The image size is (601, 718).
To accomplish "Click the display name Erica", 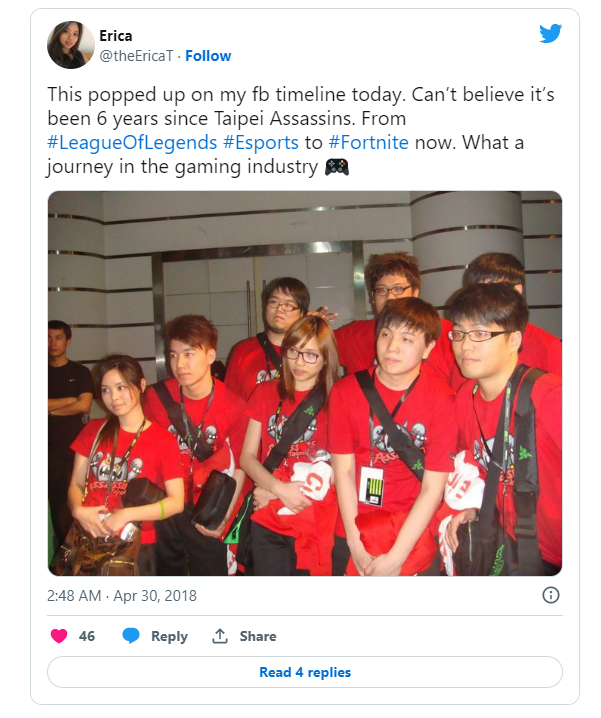I will click(116, 36).
